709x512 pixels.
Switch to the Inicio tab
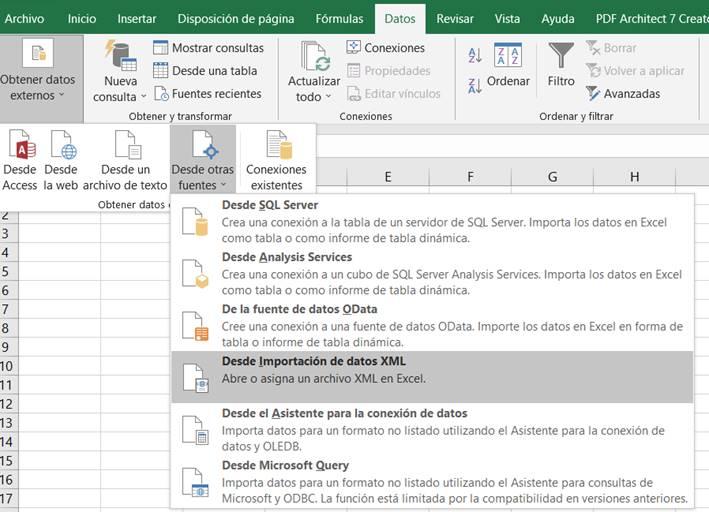pyautogui.click(x=82, y=19)
